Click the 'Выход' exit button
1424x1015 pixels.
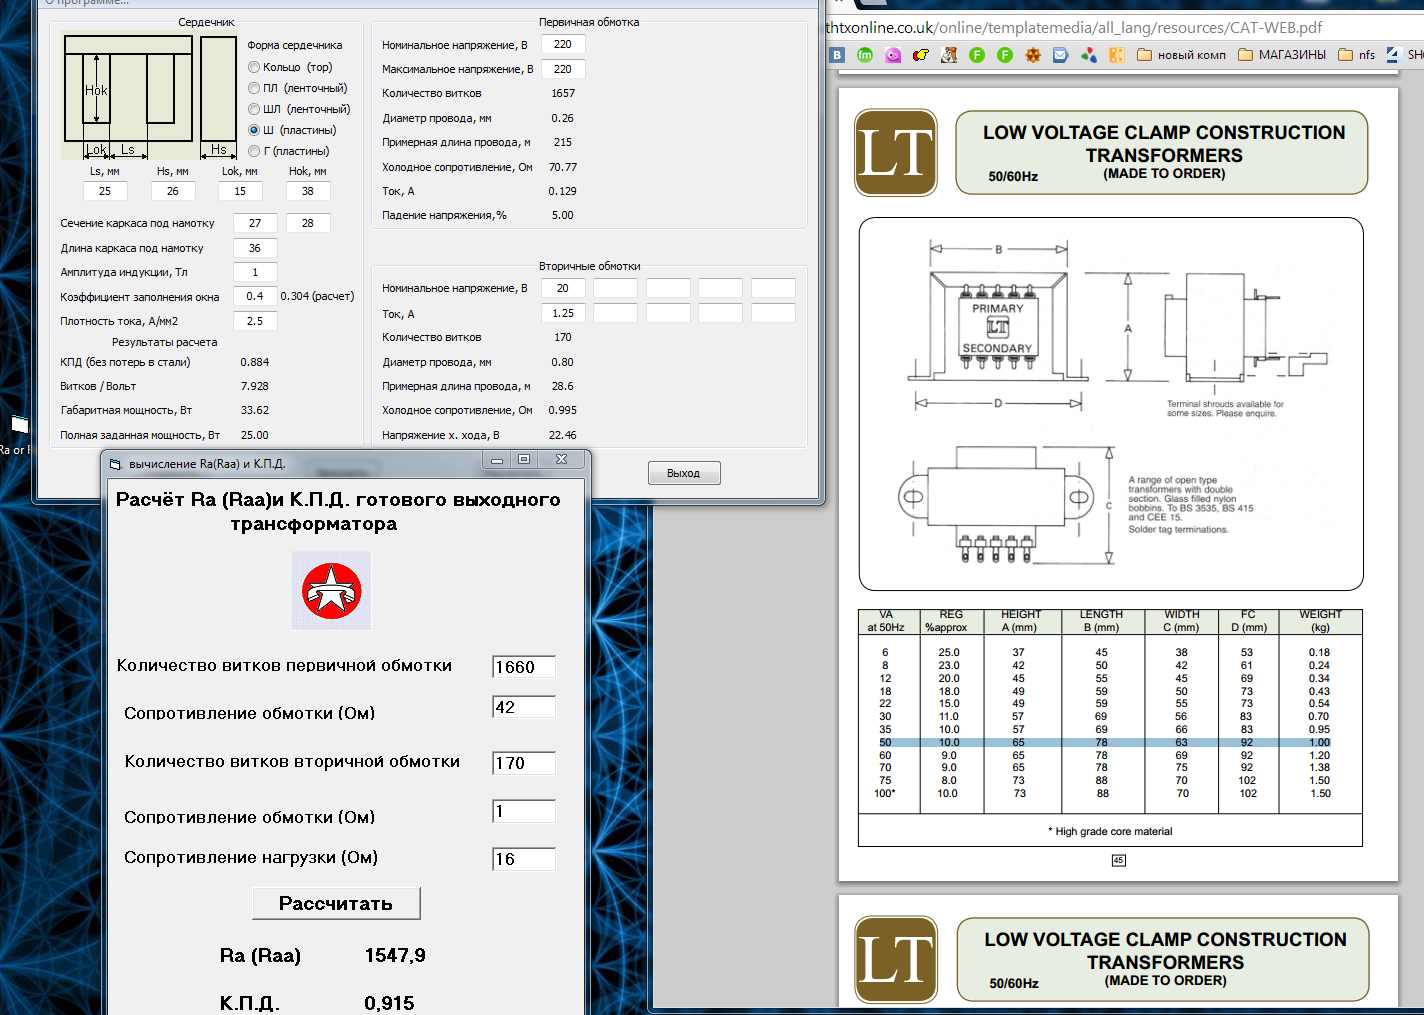[x=684, y=473]
